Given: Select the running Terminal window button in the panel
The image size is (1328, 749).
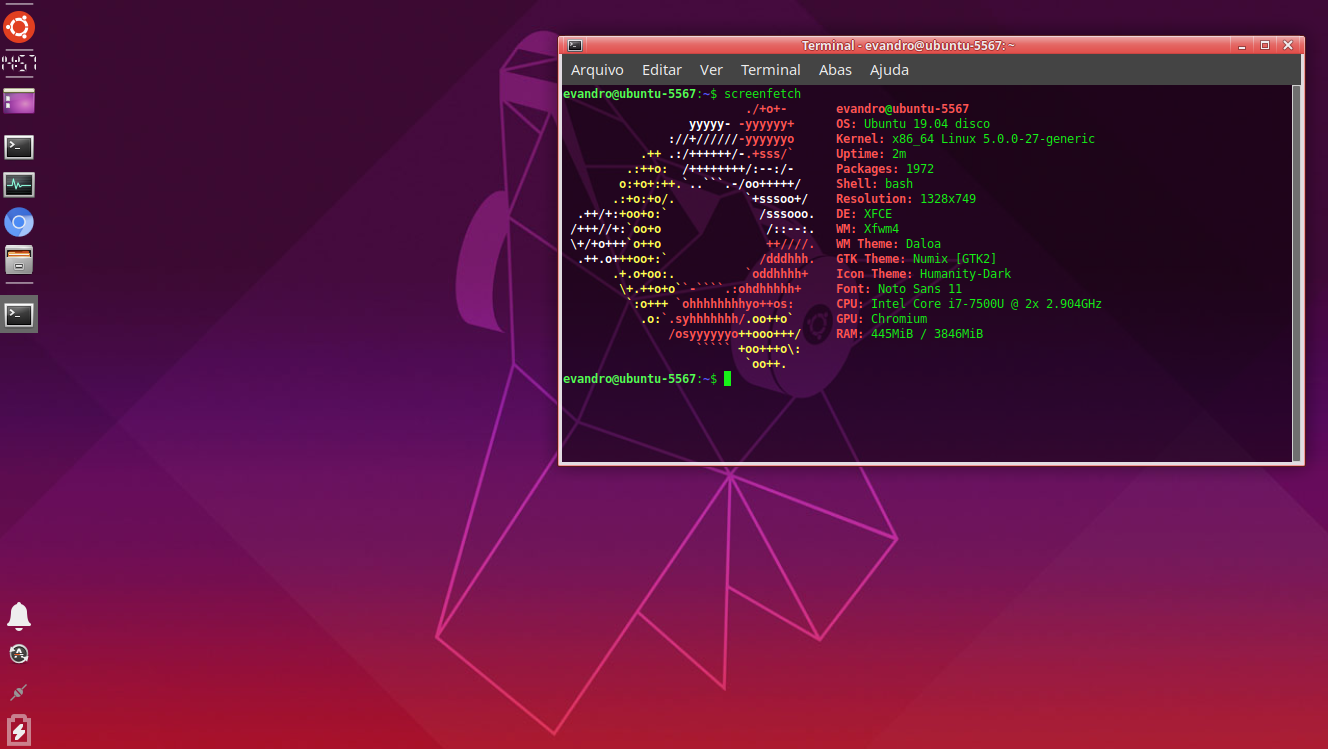Looking at the screenshot, I should click(19, 314).
